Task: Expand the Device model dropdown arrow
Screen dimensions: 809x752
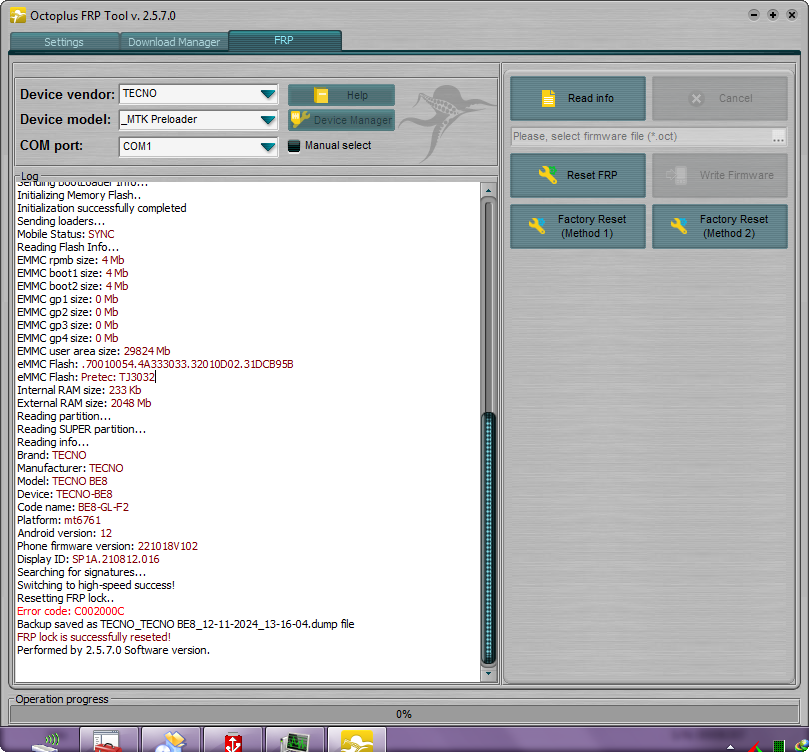Action: click(x=268, y=120)
